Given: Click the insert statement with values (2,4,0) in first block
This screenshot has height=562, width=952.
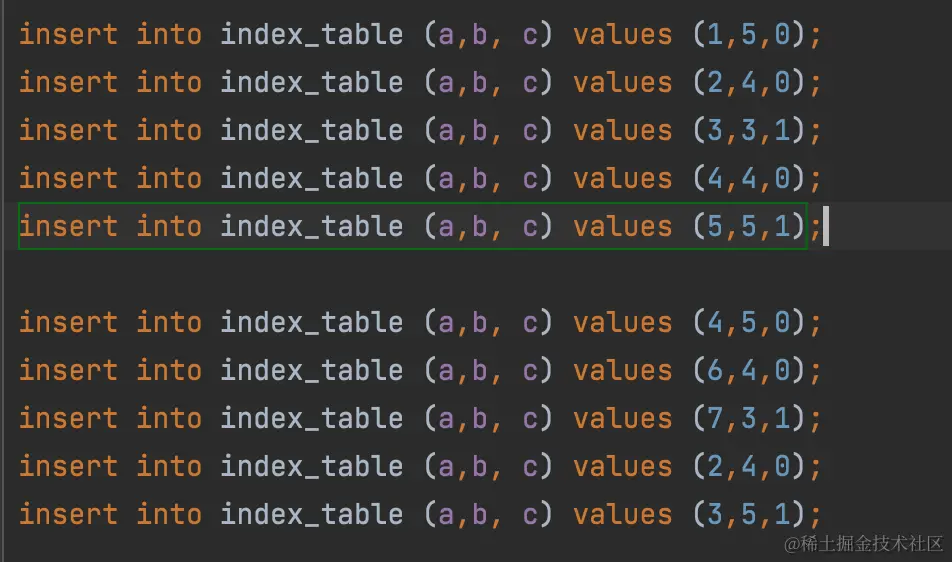Looking at the screenshot, I should point(420,83).
